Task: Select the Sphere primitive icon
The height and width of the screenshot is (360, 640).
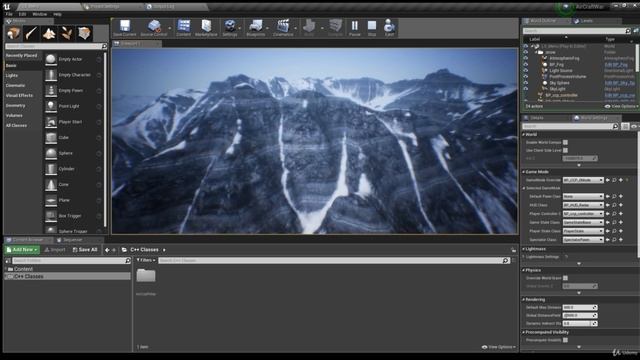Action: tap(51, 153)
